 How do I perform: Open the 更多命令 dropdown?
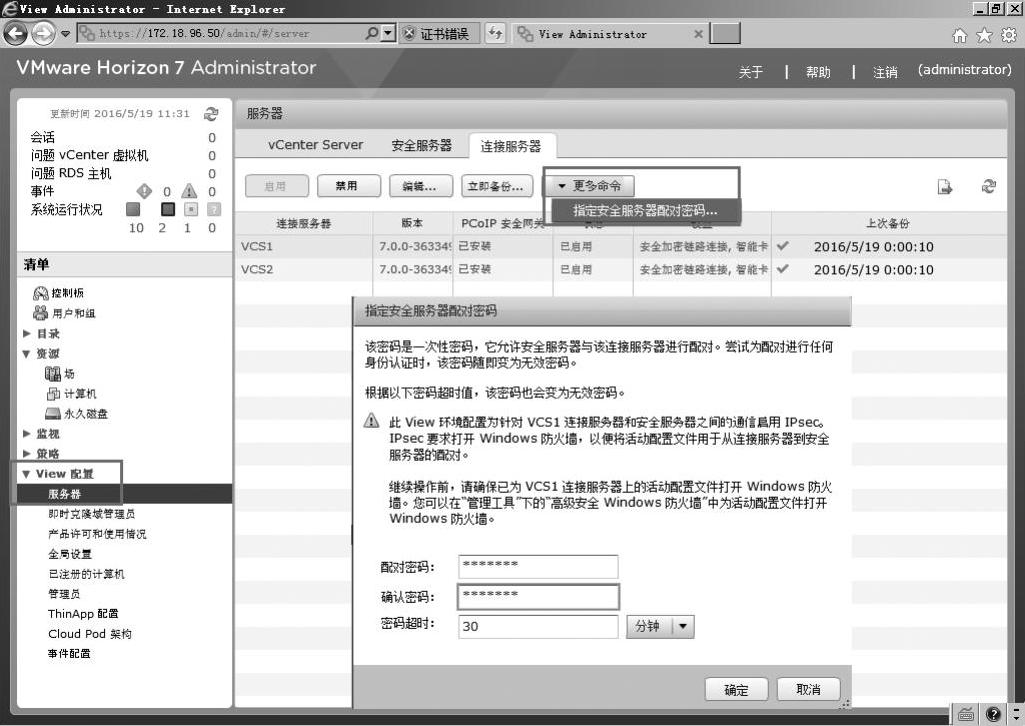[x=590, y=186]
